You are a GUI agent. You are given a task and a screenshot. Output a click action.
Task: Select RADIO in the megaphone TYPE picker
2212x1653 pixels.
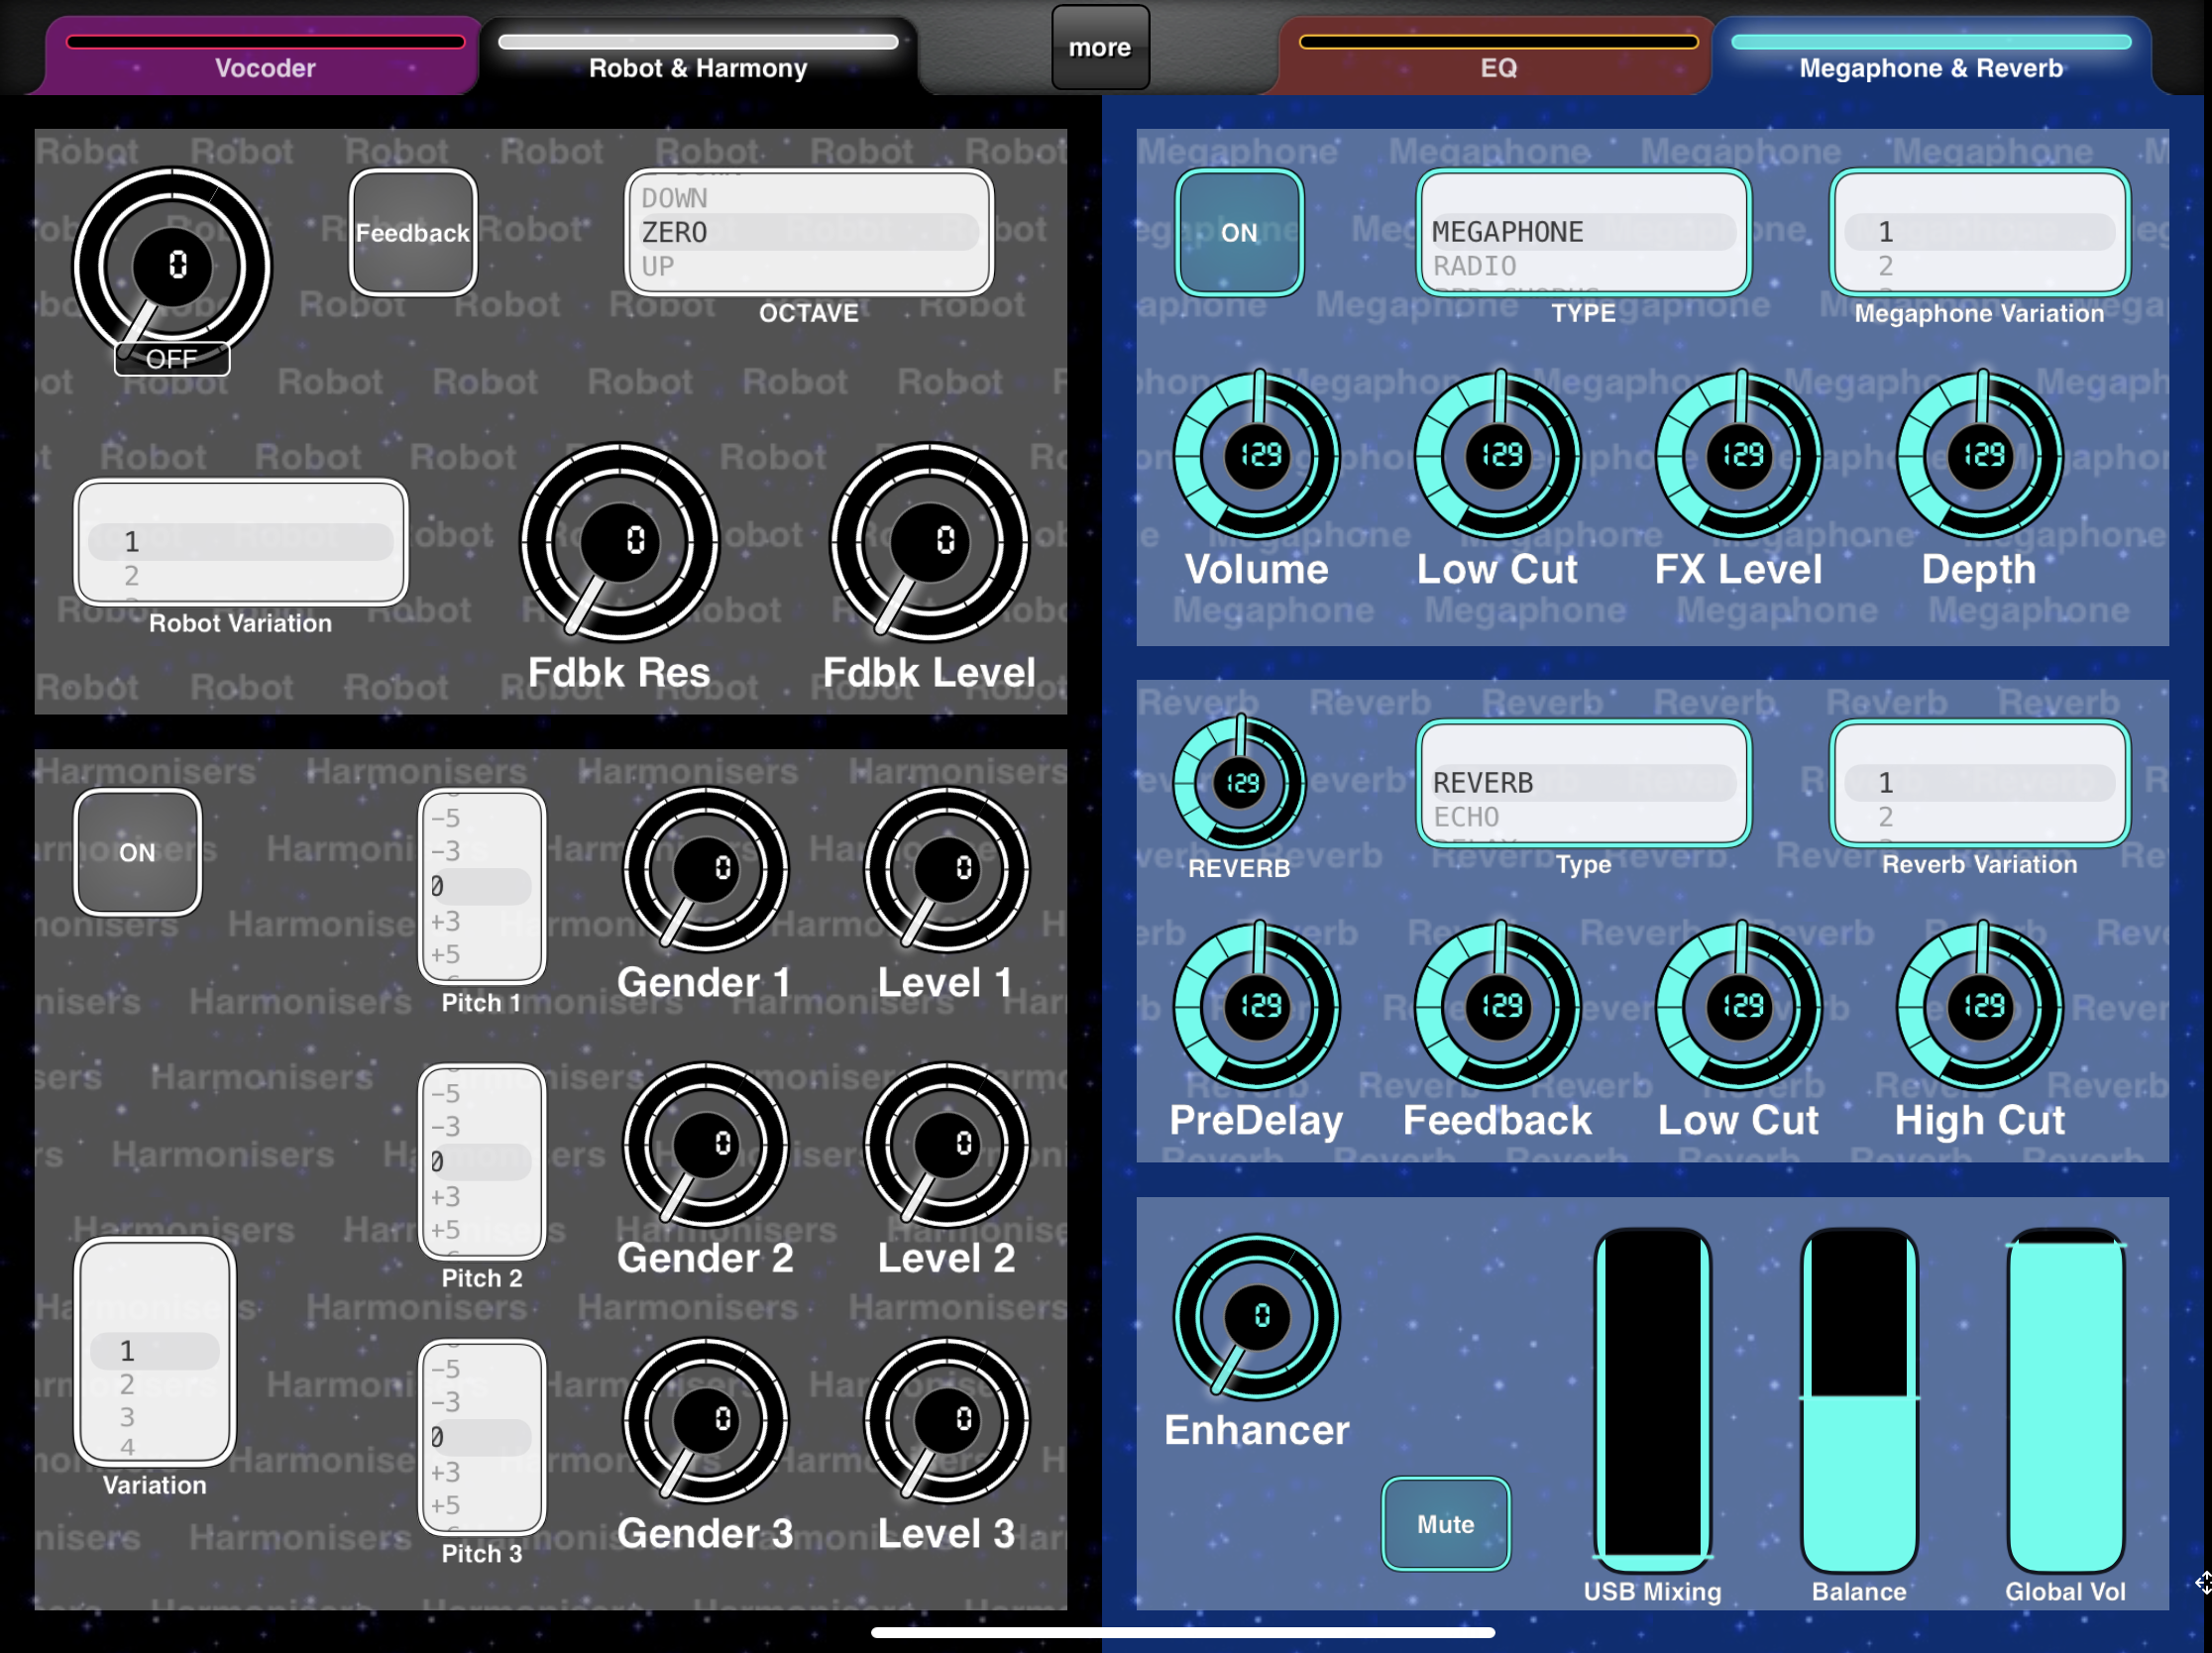tap(1475, 266)
